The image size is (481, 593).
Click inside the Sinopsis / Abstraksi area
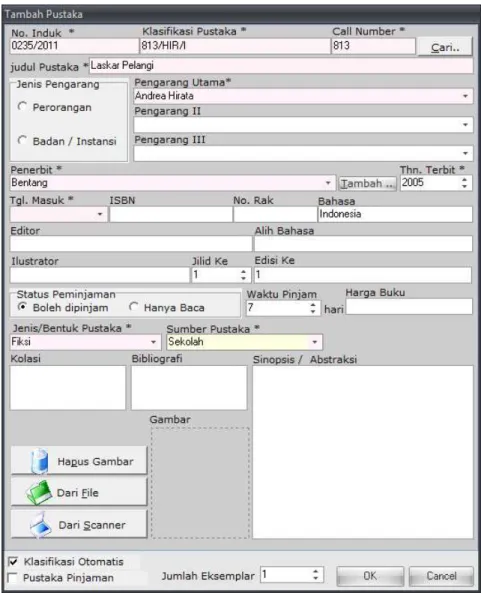coord(363,452)
